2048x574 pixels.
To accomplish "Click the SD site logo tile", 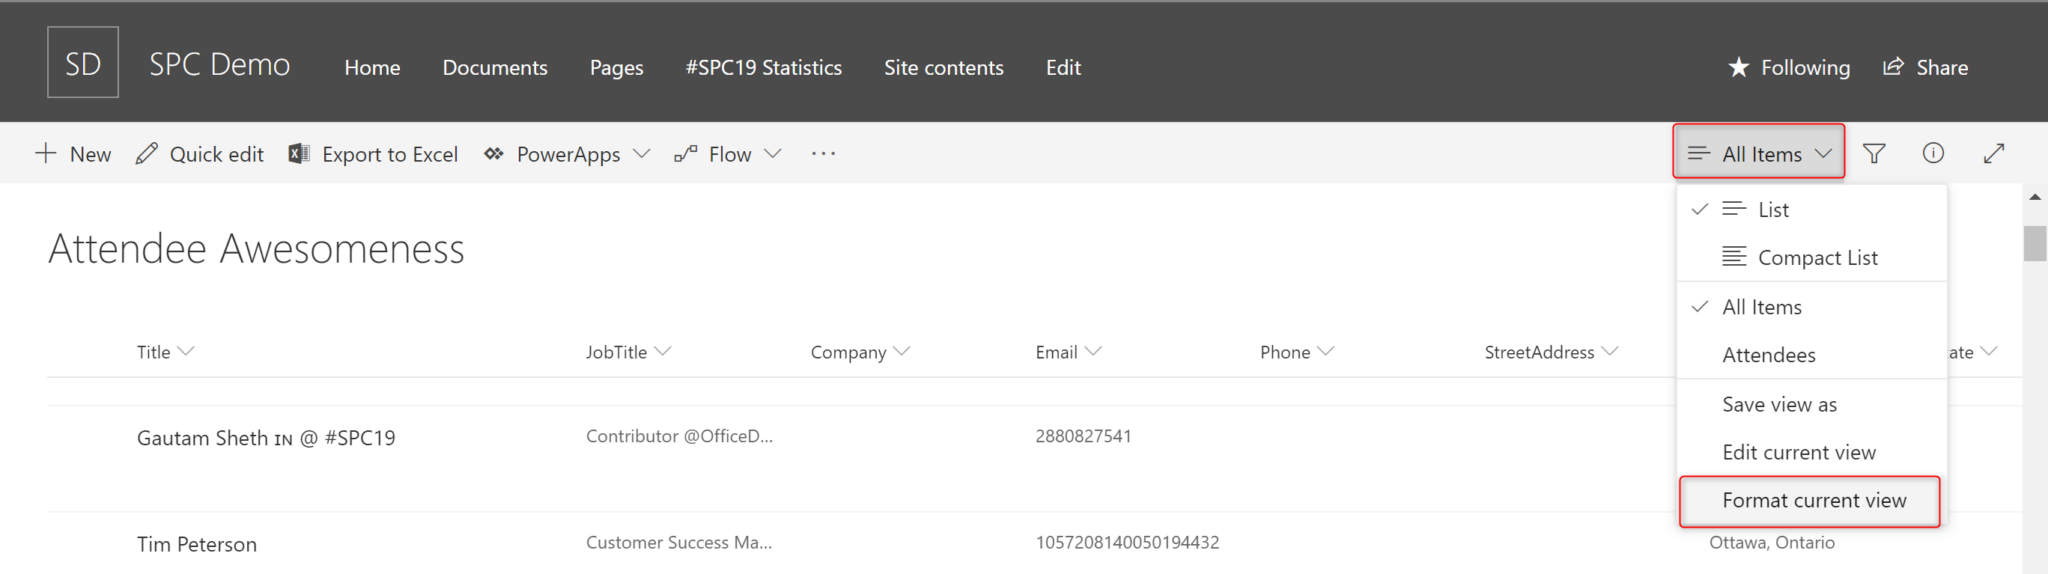I will tap(83, 62).
